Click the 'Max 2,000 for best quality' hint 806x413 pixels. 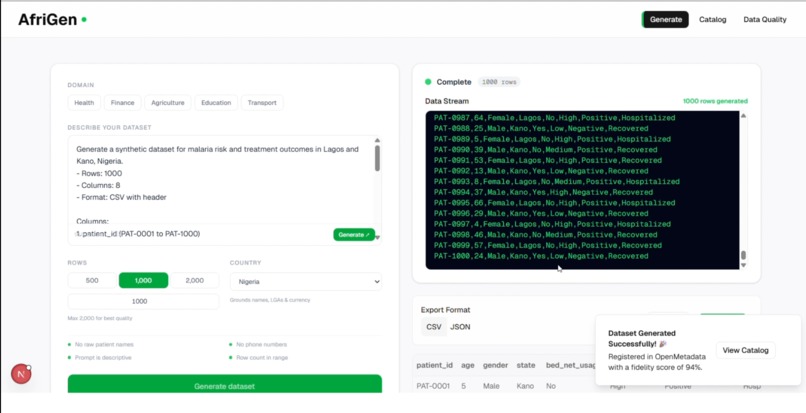coord(100,318)
